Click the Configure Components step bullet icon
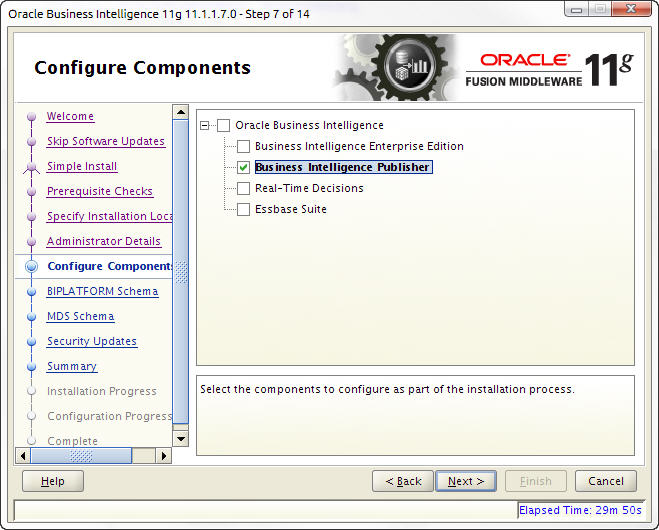This screenshot has height=530, width=659. tap(32, 266)
